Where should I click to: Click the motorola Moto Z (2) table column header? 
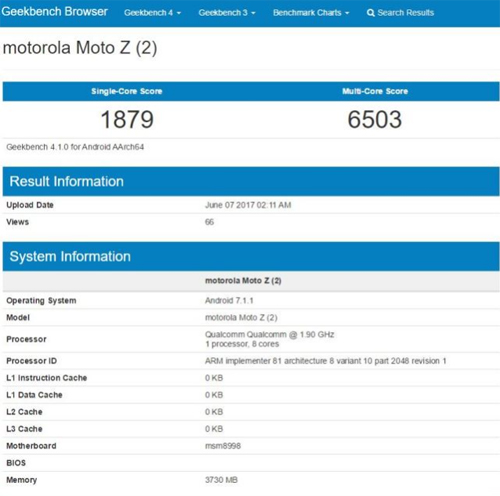(x=243, y=281)
